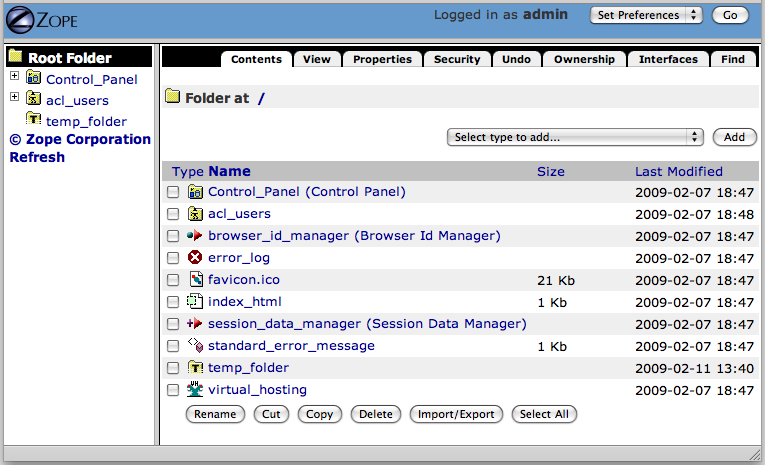Open the Properties tab
Viewport: 765px width, 465px height.
(x=382, y=59)
